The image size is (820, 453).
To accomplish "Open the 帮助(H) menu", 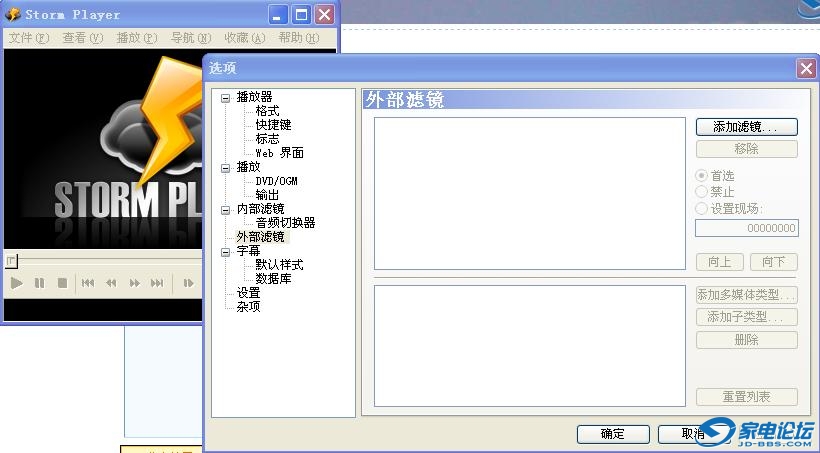I will 299,38.
